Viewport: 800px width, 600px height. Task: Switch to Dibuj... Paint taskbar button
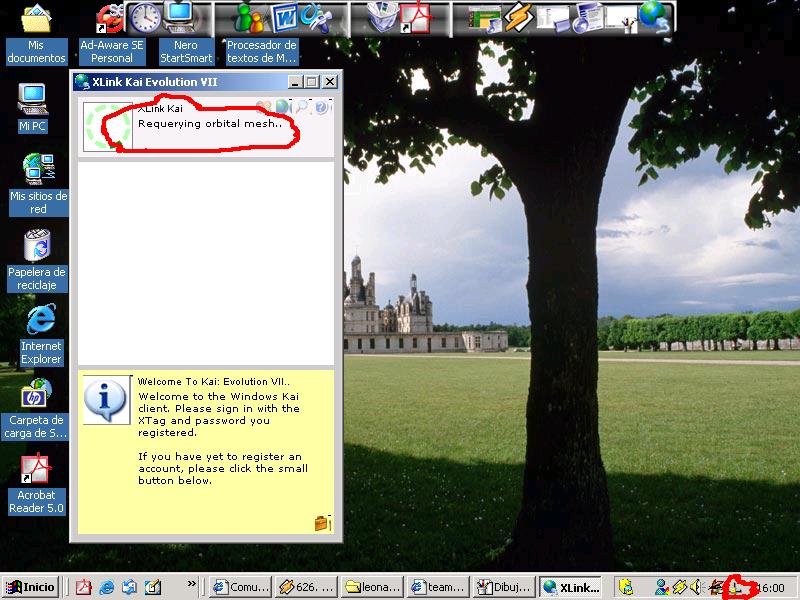504,587
